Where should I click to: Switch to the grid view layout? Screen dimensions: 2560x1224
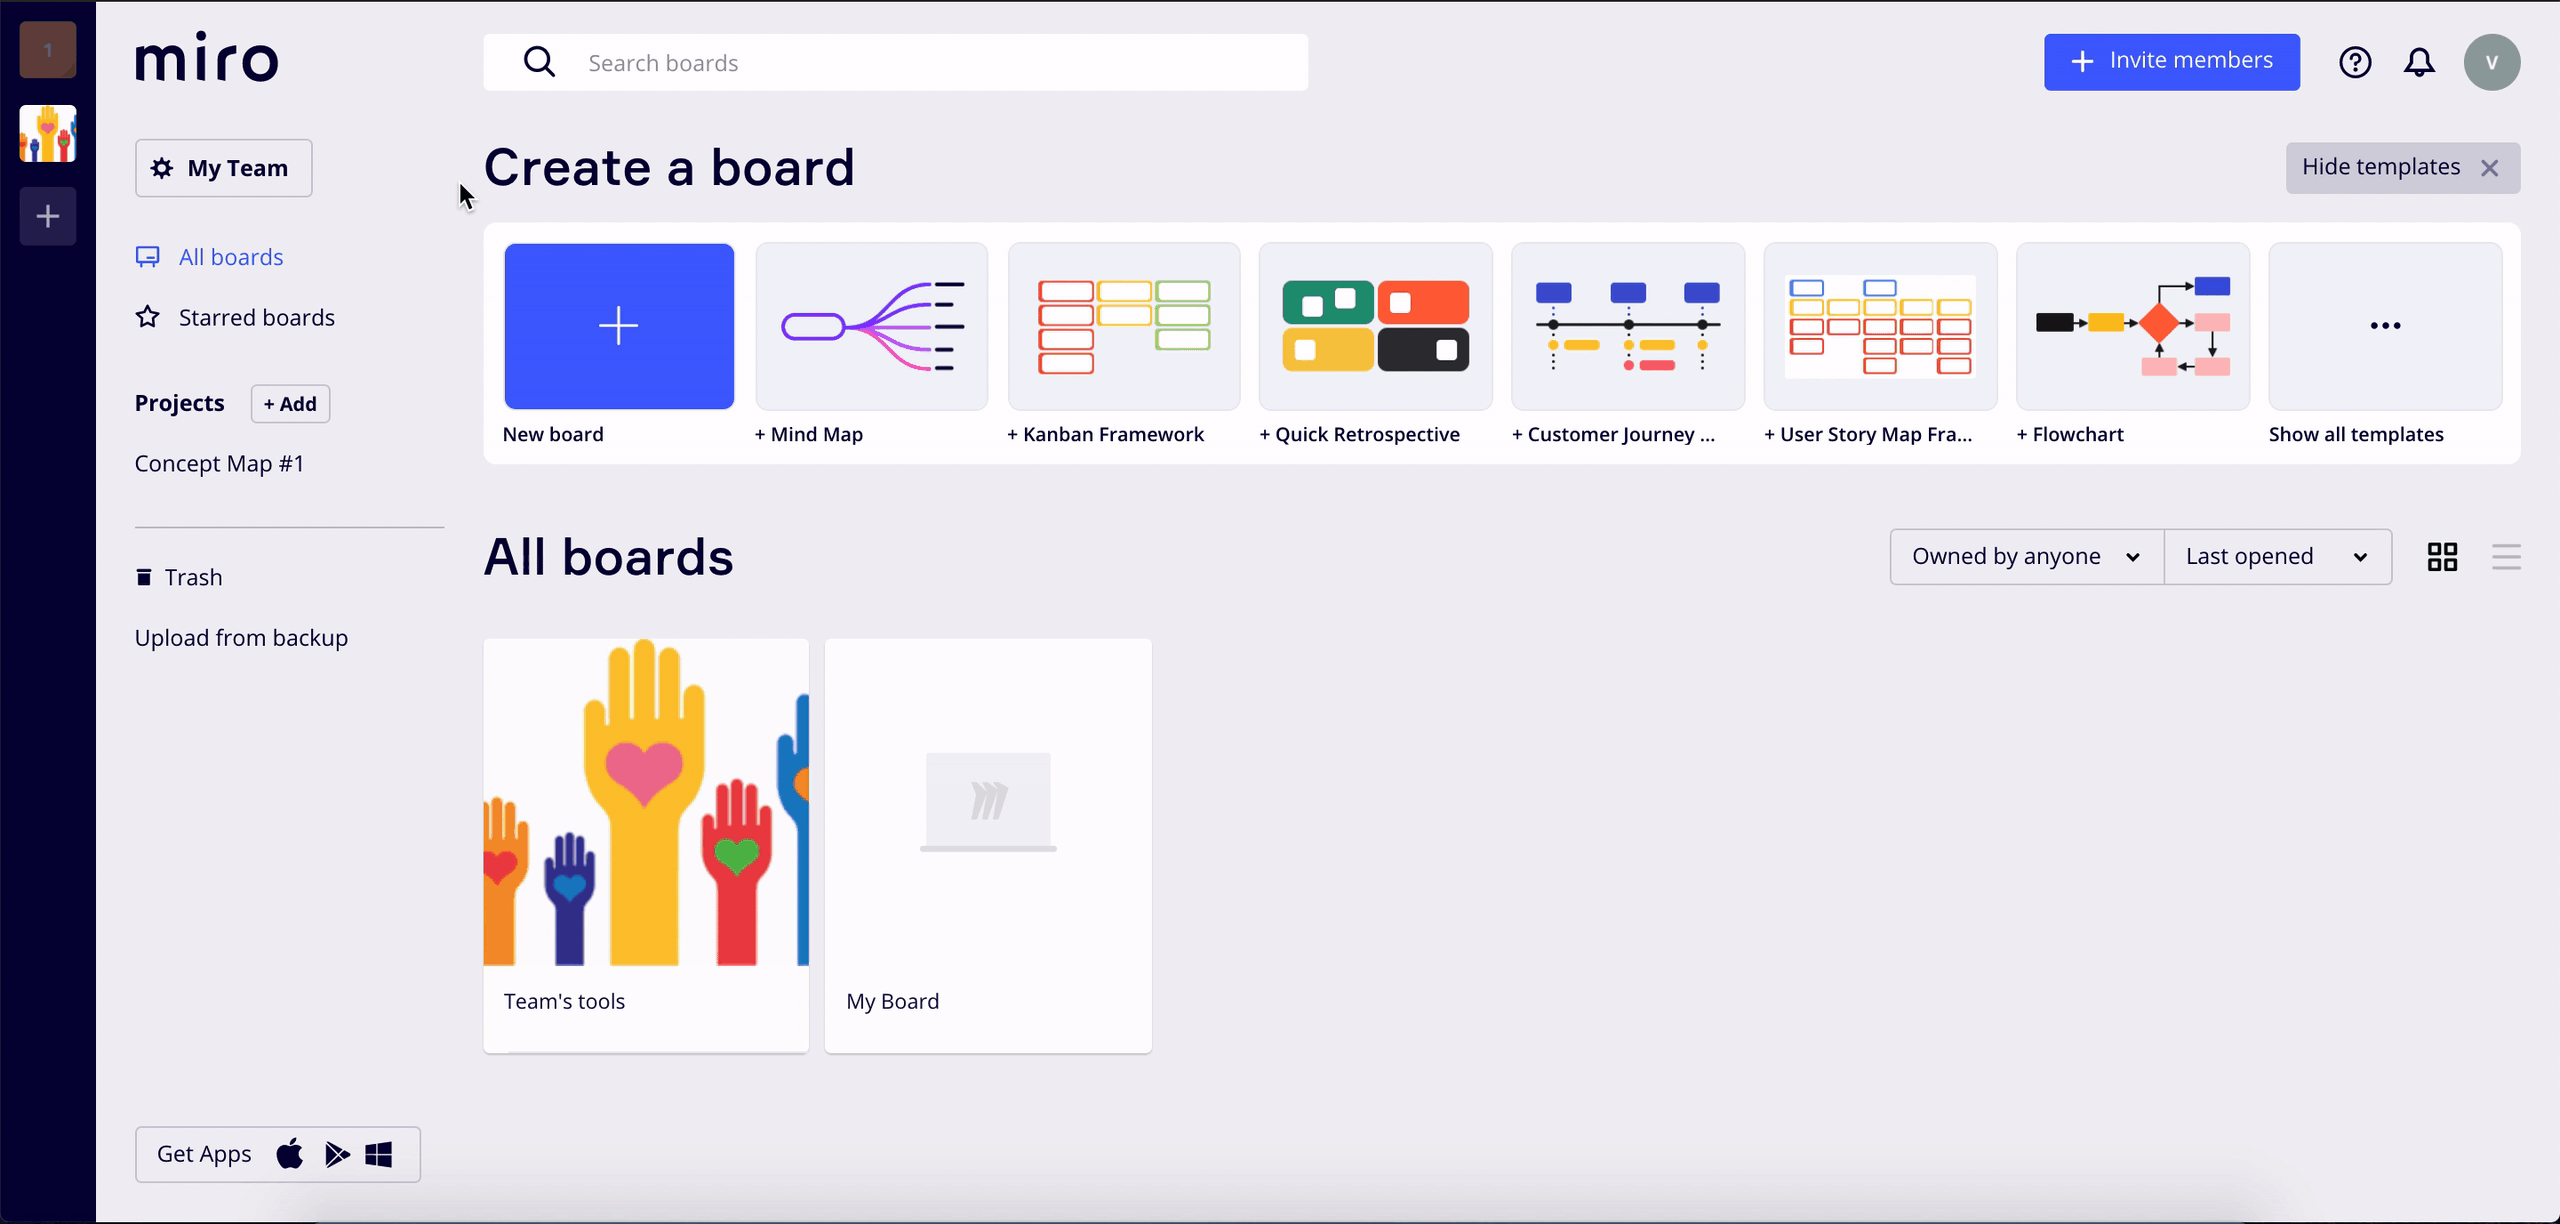2442,557
